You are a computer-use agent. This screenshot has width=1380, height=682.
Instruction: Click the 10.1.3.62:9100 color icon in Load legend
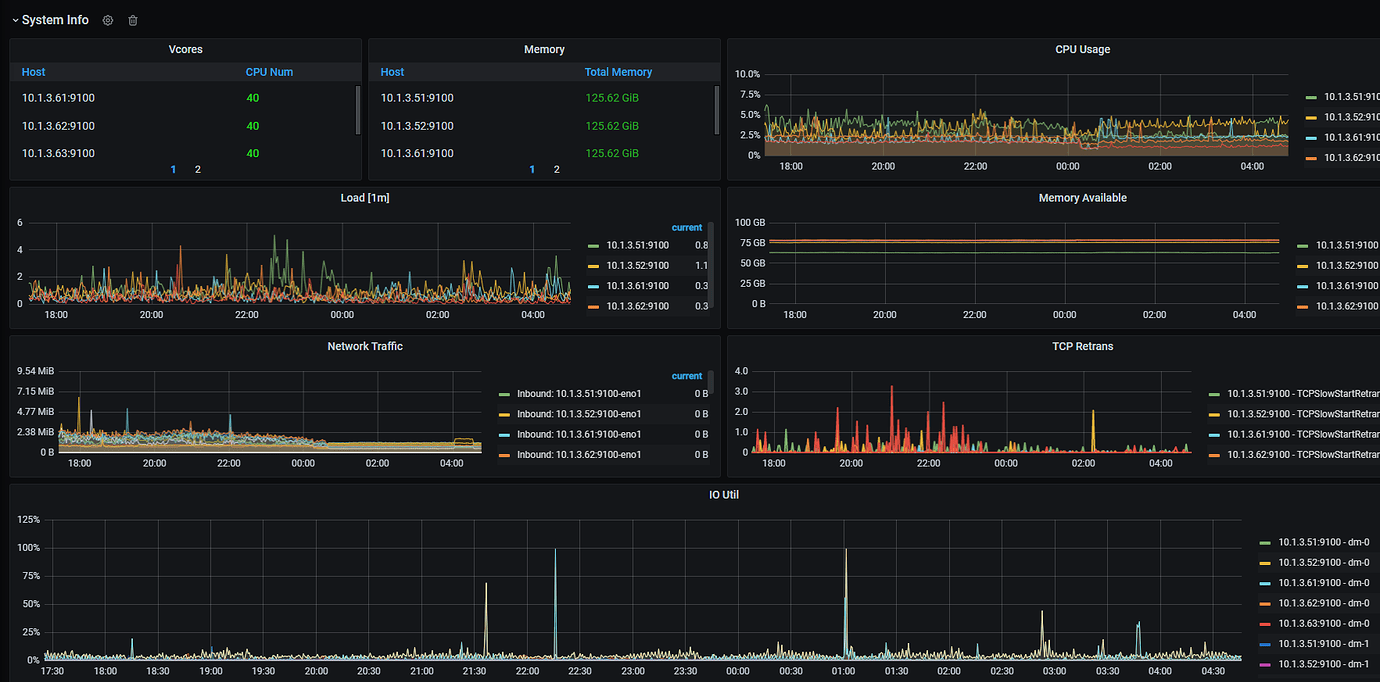click(x=593, y=306)
